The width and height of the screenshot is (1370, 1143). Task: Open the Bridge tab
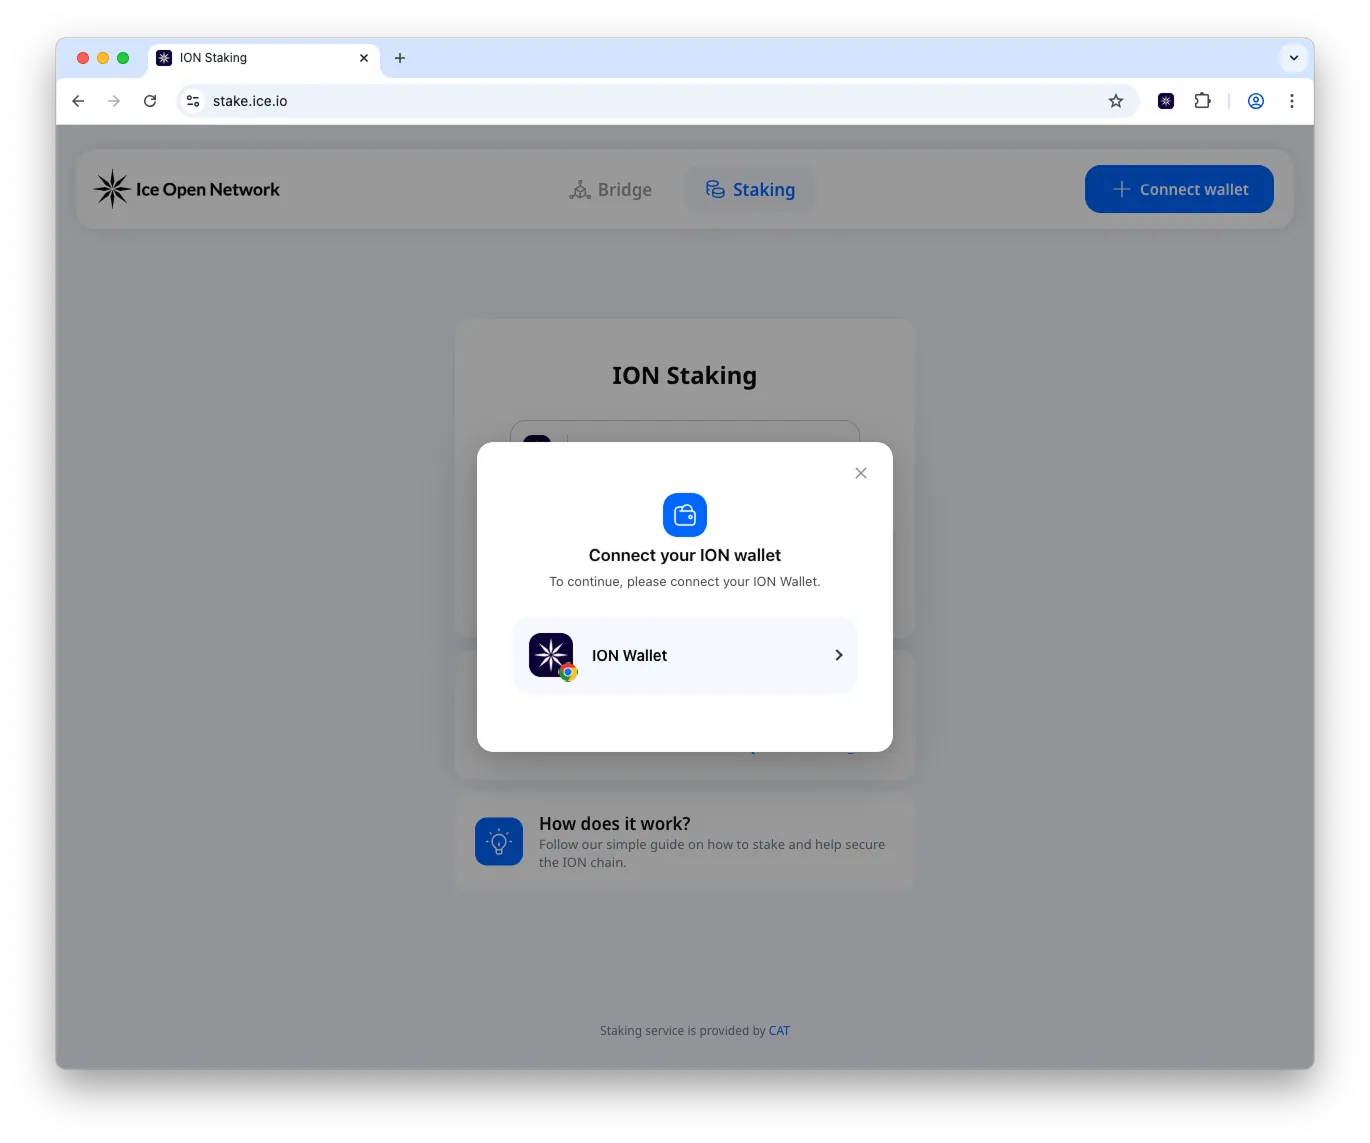(610, 190)
